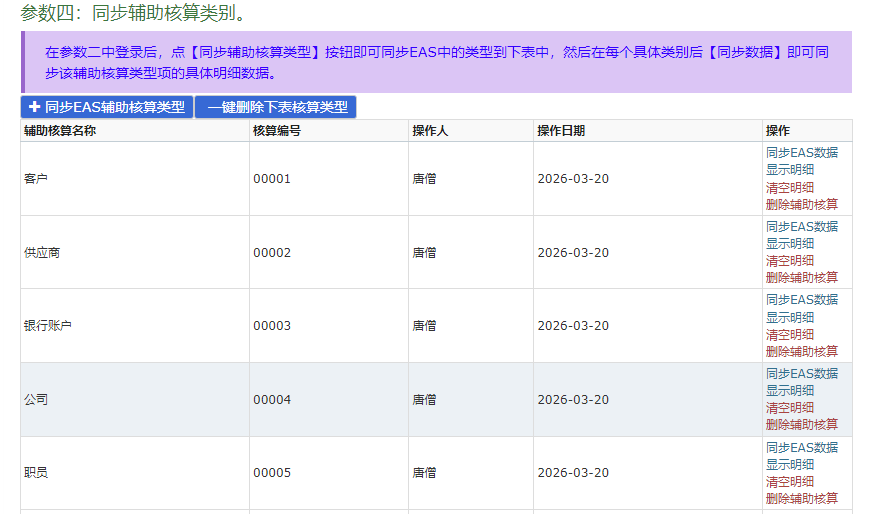Delete the 公司 auxiliary accounting type
The image size is (869, 514).
[801, 425]
